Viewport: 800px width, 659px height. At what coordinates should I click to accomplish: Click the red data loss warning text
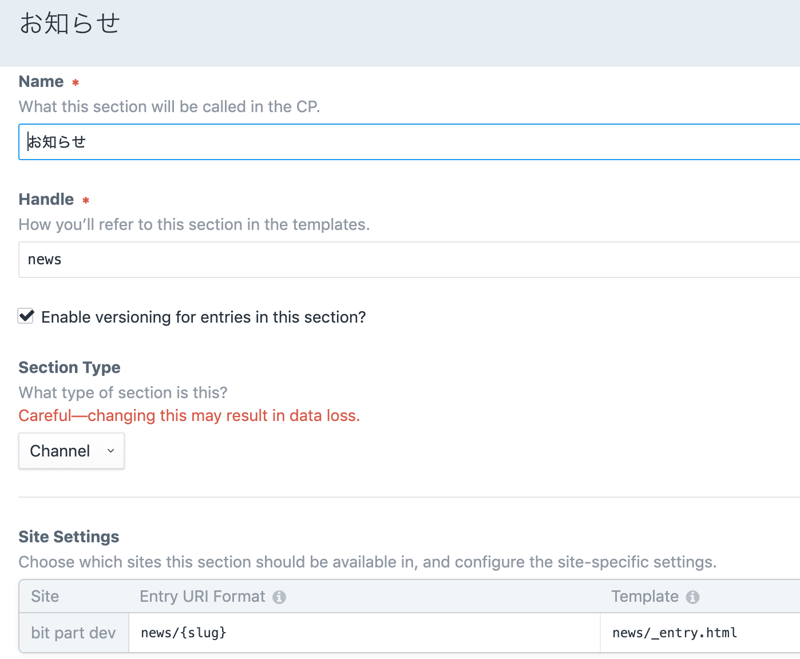(x=189, y=415)
